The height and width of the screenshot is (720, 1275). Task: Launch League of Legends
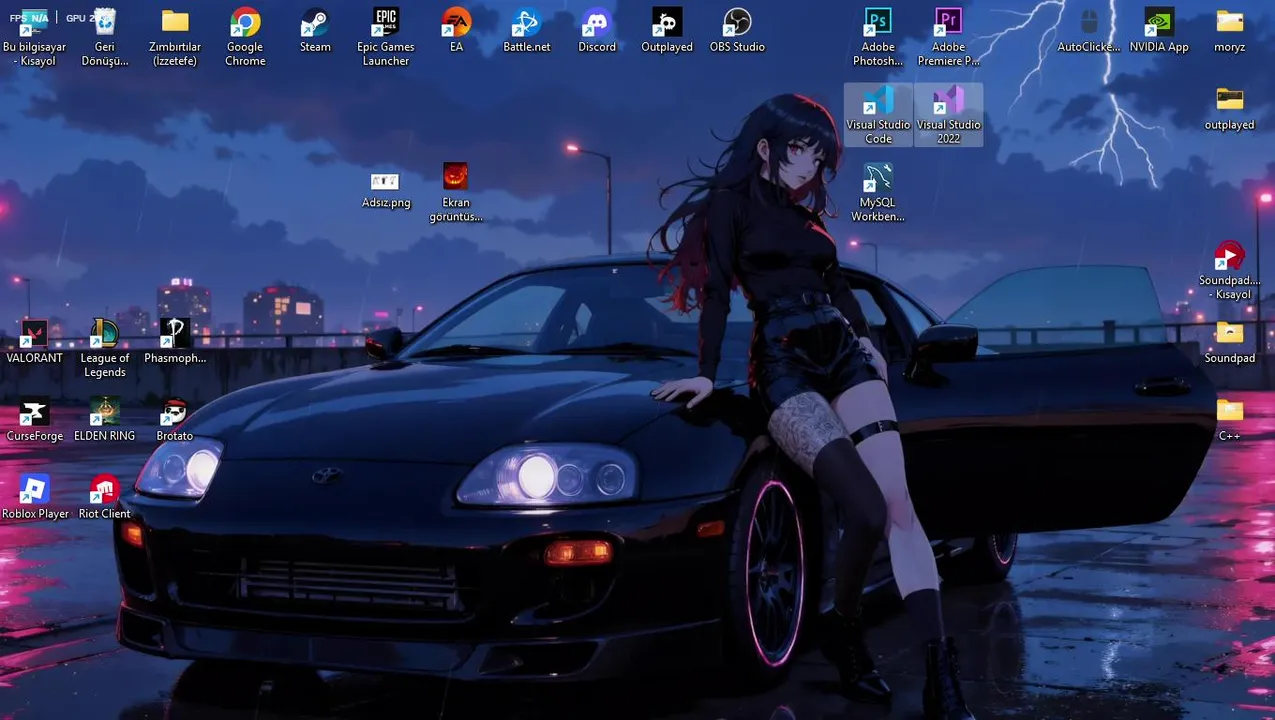105,348
